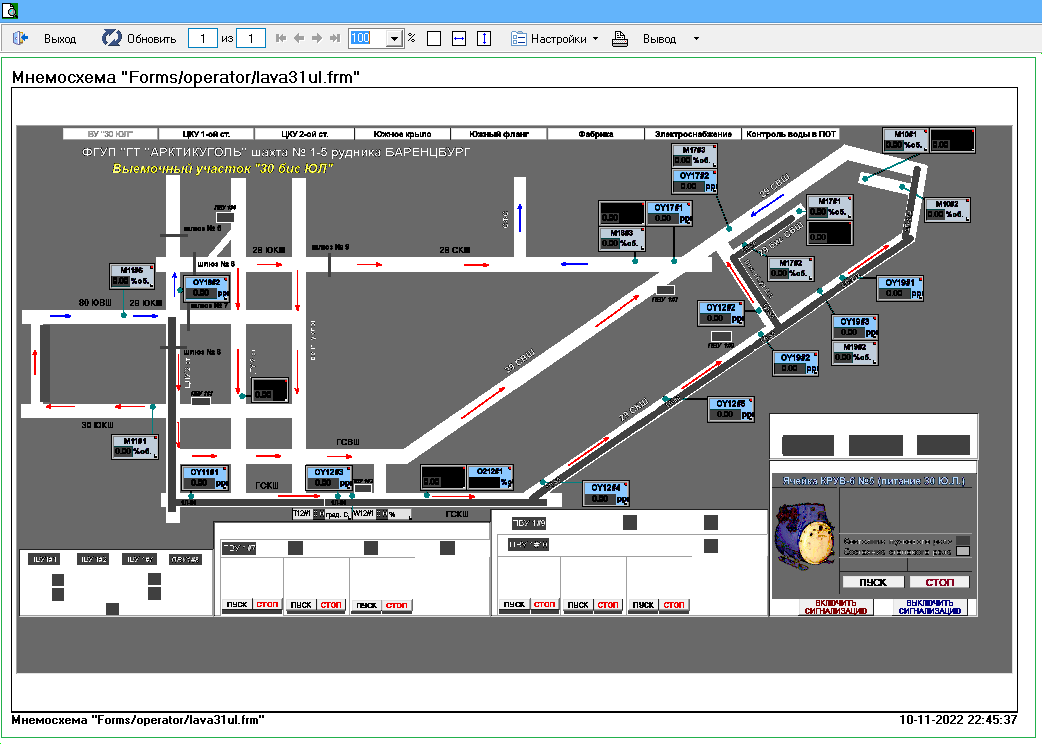1042x744 pixels.
Task: Click the preview window title bar icon
Action: coord(10,10)
